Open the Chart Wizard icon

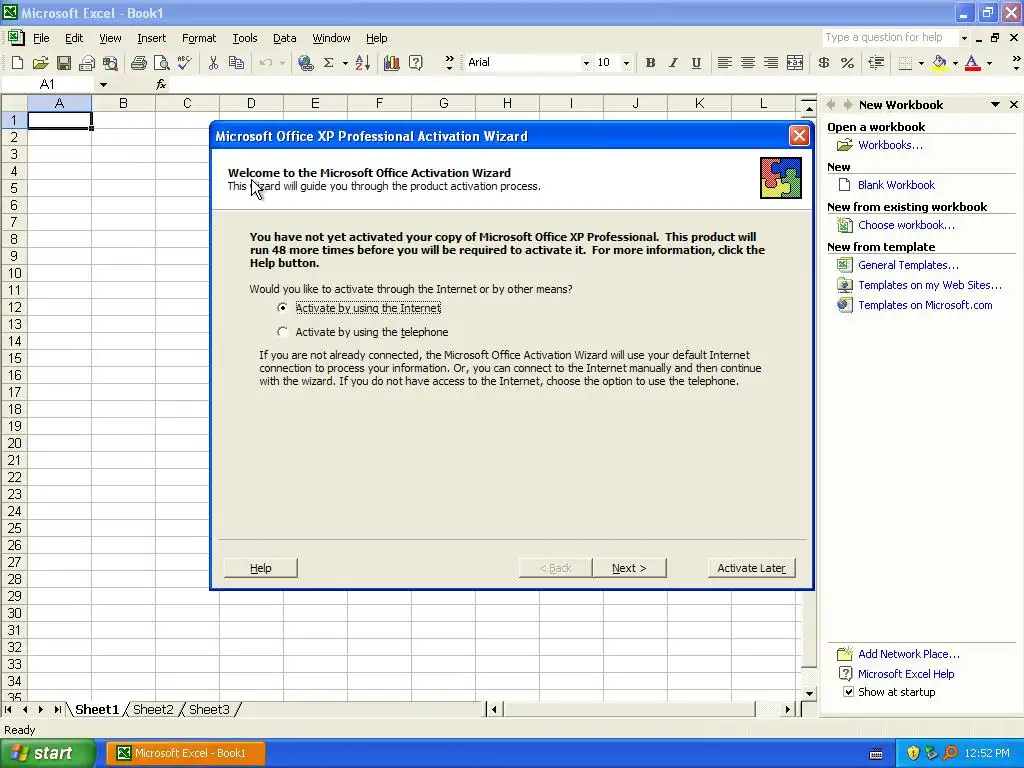point(392,63)
